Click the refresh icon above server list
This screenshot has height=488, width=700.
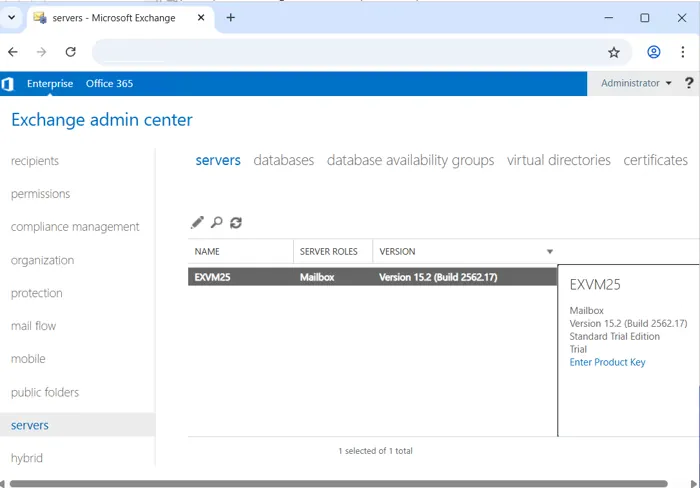coord(236,222)
